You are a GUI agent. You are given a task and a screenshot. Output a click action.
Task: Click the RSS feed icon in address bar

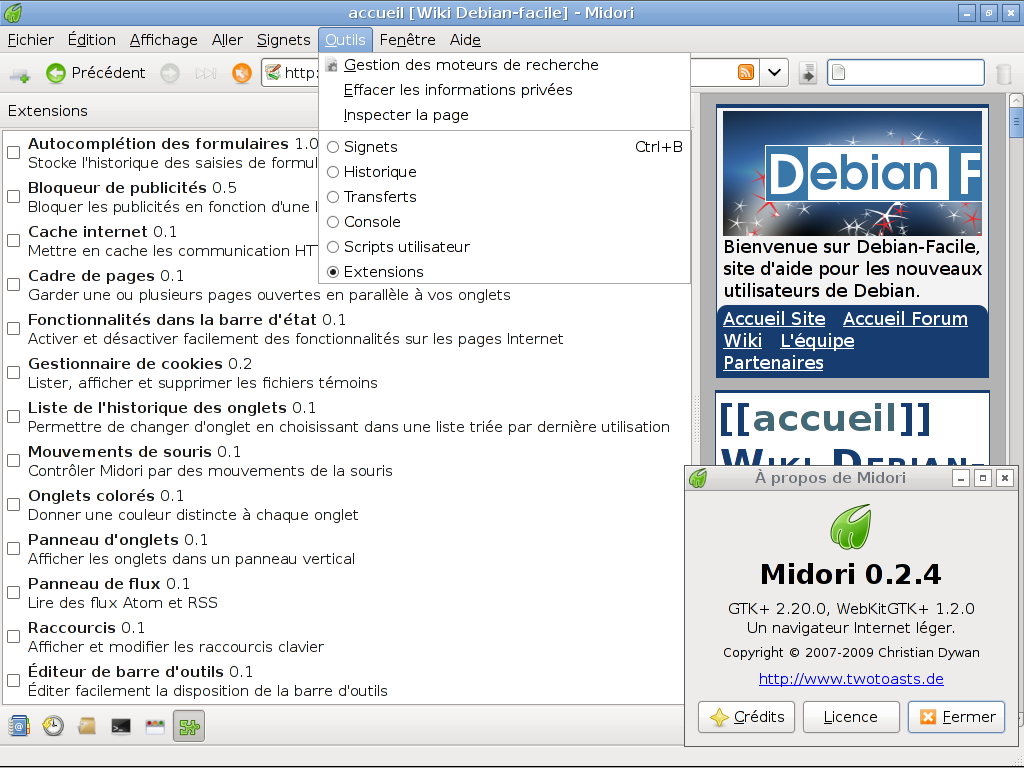[746, 72]
